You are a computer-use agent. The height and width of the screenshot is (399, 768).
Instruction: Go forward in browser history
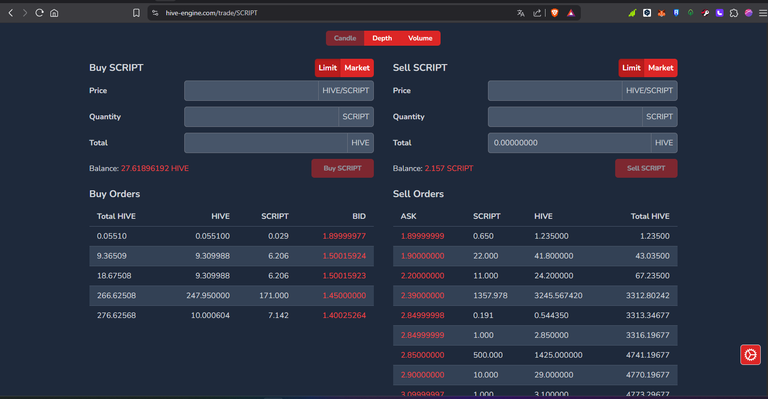click(x=24, y=13)
